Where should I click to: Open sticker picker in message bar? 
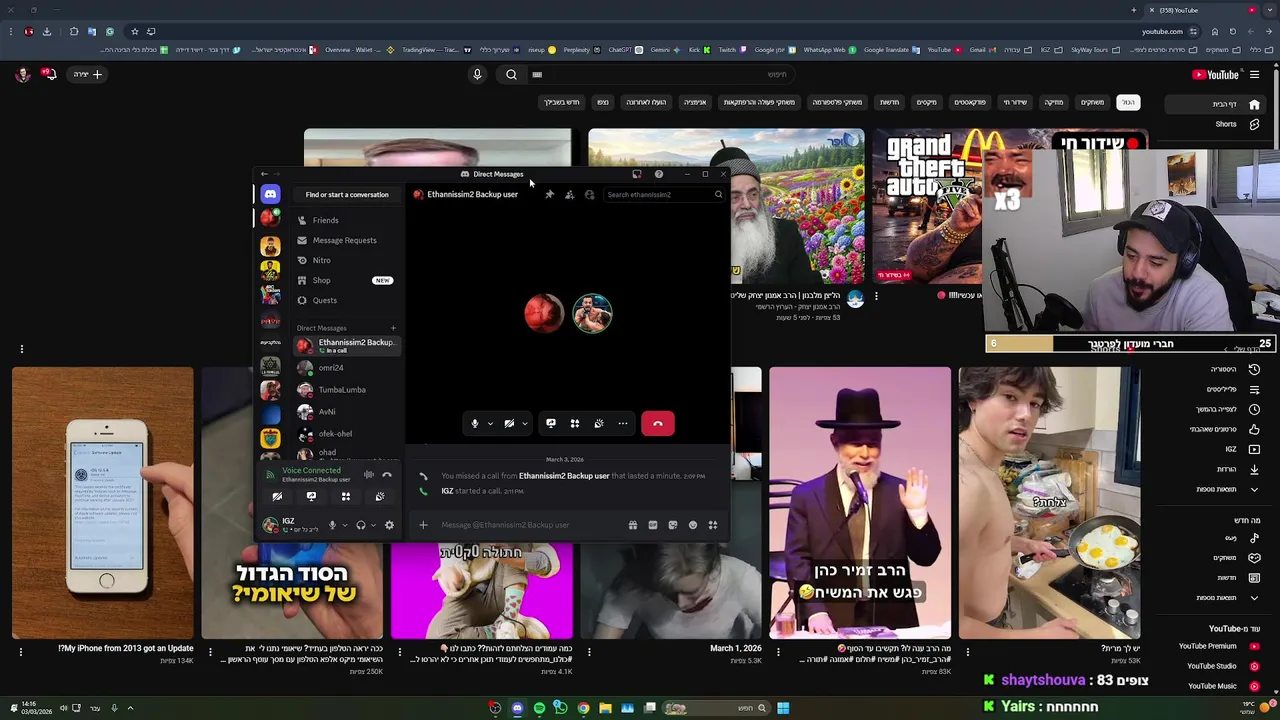click(673, 525)
